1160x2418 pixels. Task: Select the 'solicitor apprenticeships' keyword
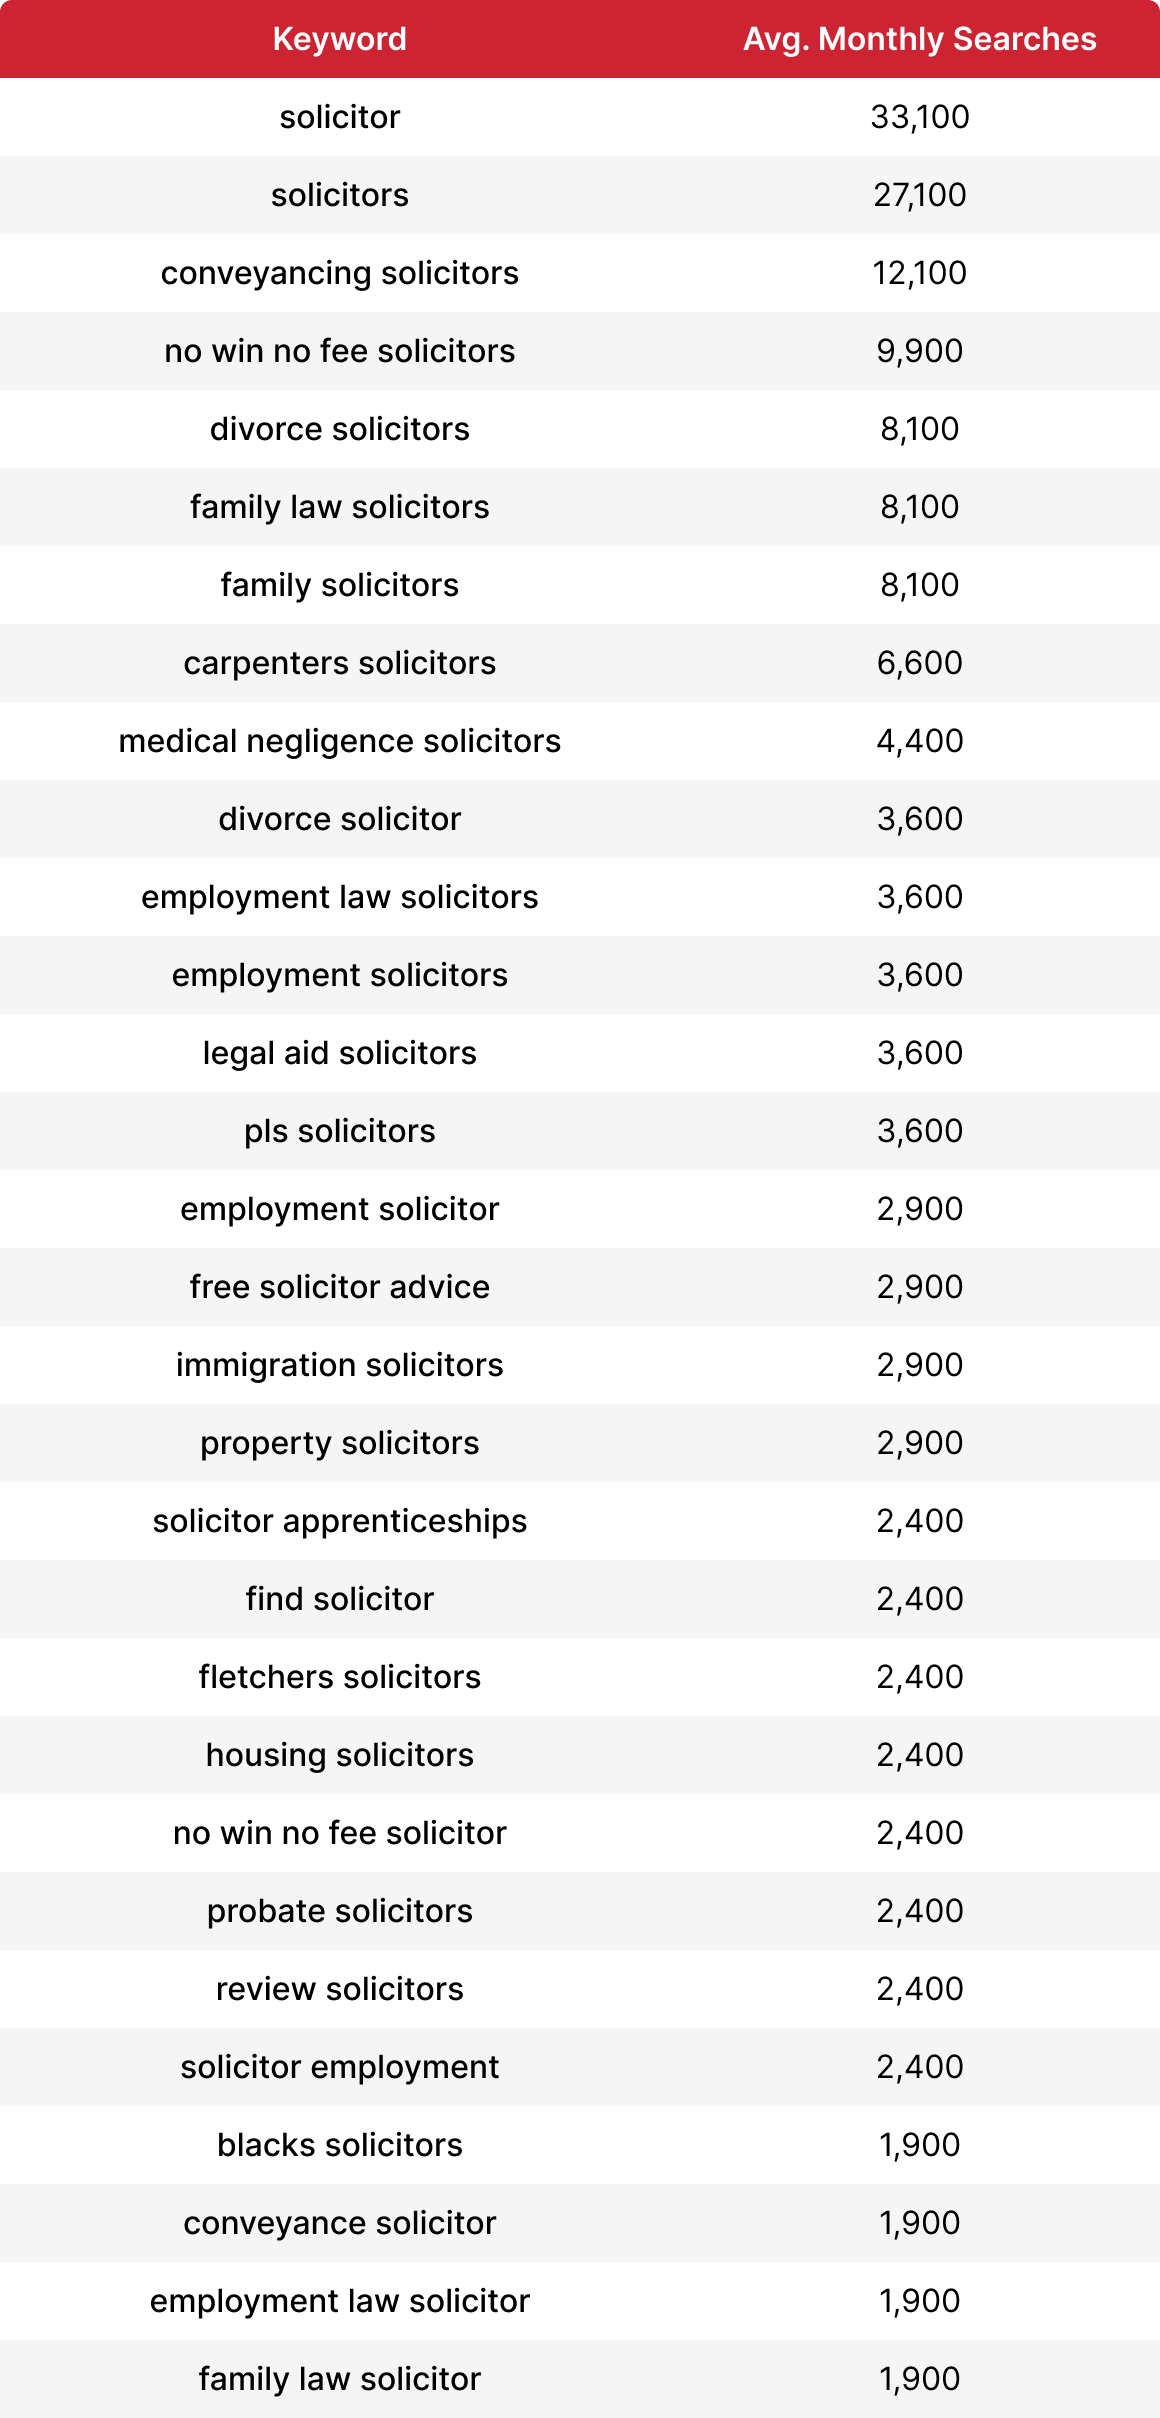[x=340, y=1521]
